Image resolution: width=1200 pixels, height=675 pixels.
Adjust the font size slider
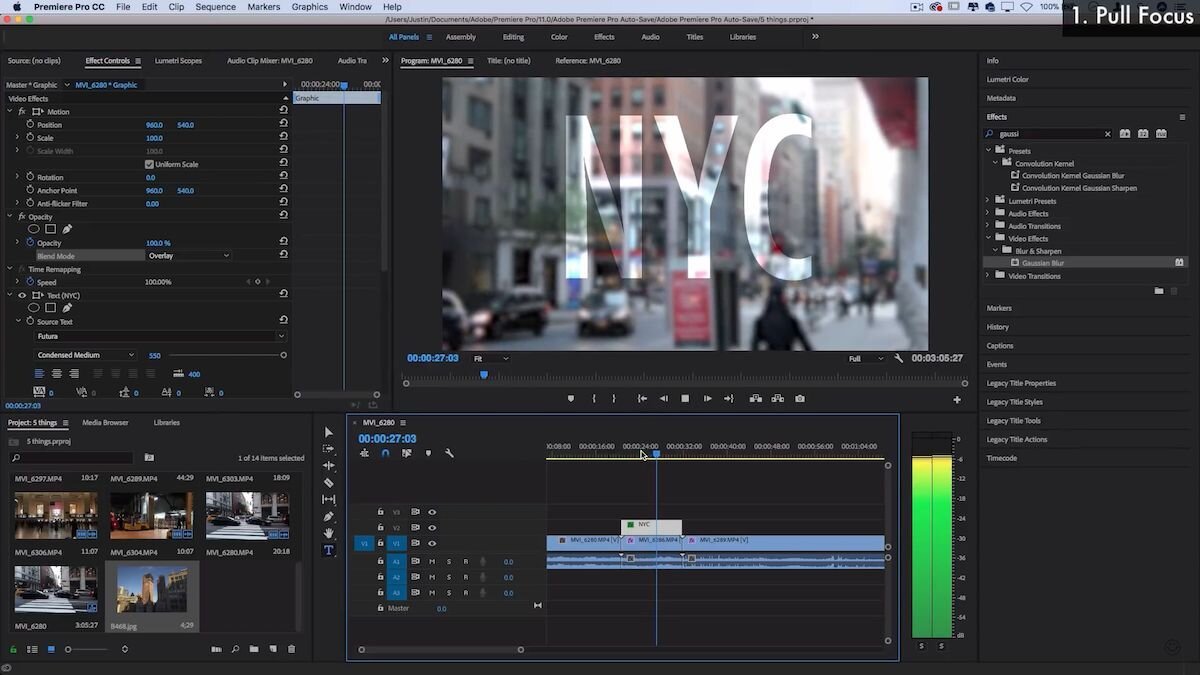(x=228, y=355)
